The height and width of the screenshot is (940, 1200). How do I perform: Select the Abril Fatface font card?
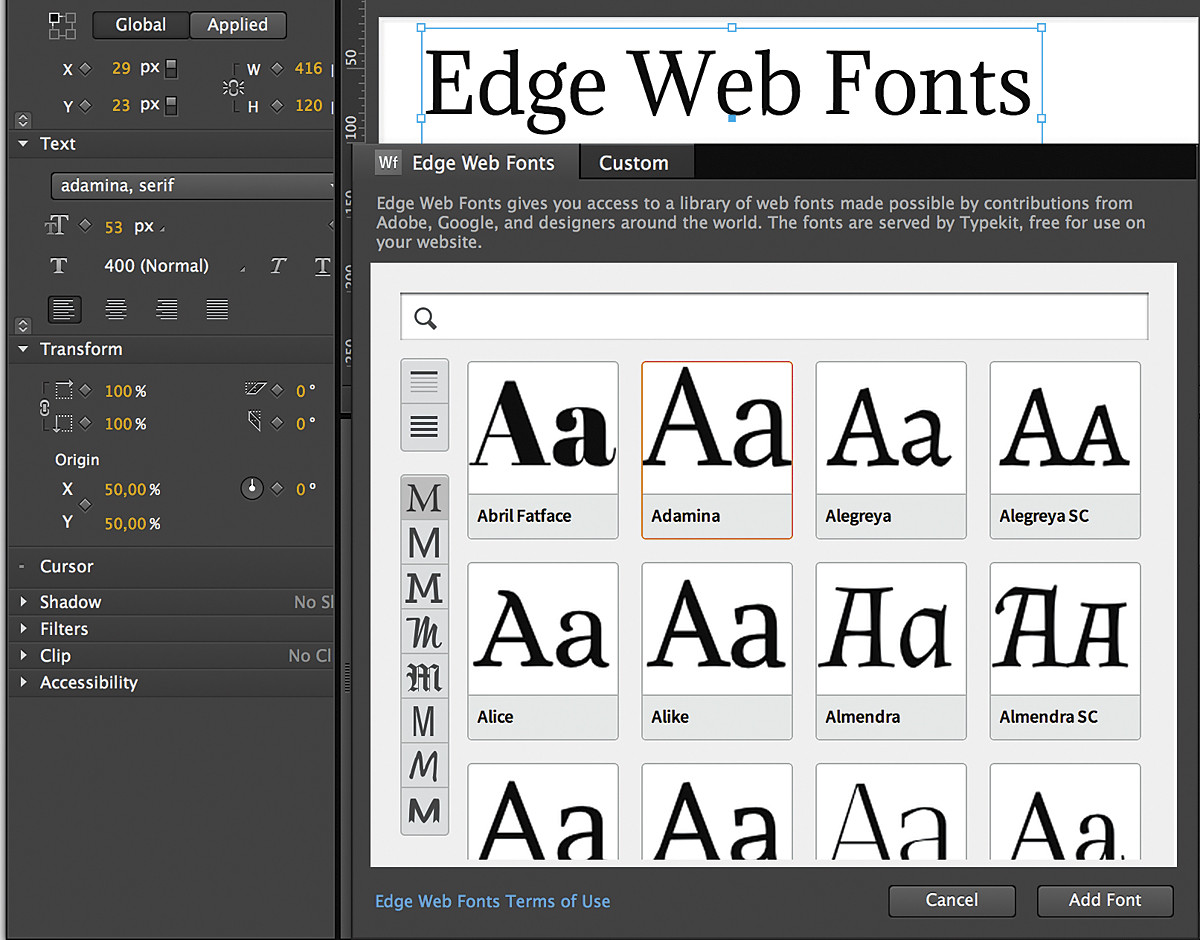pyautogui.click(x=543, y=450)
